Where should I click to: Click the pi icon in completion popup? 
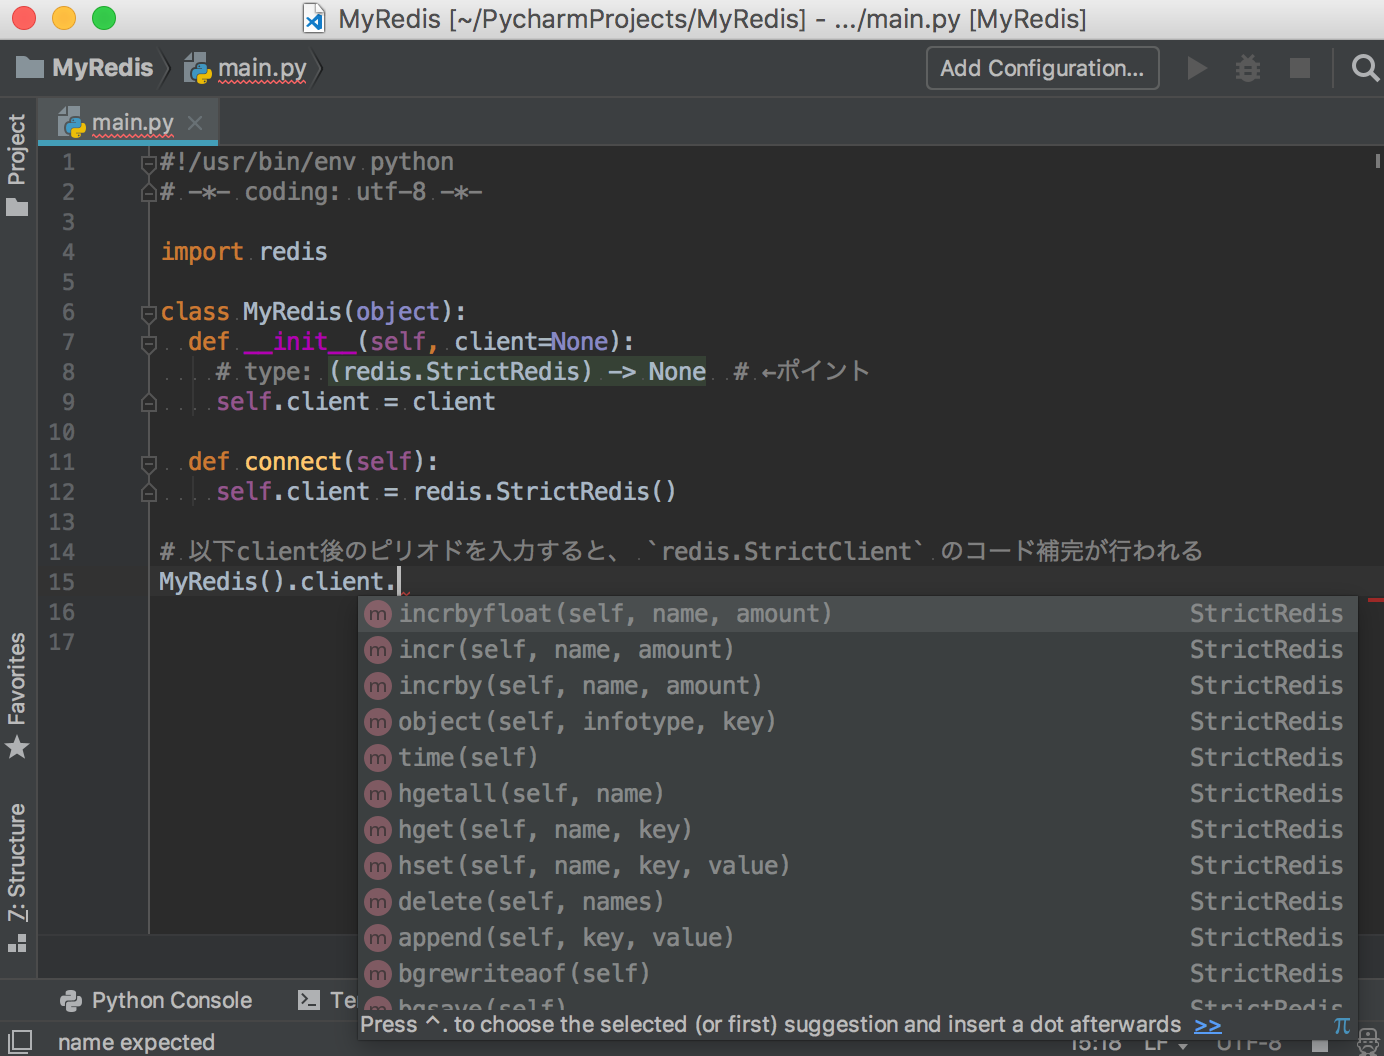tap(1342, 1025)
